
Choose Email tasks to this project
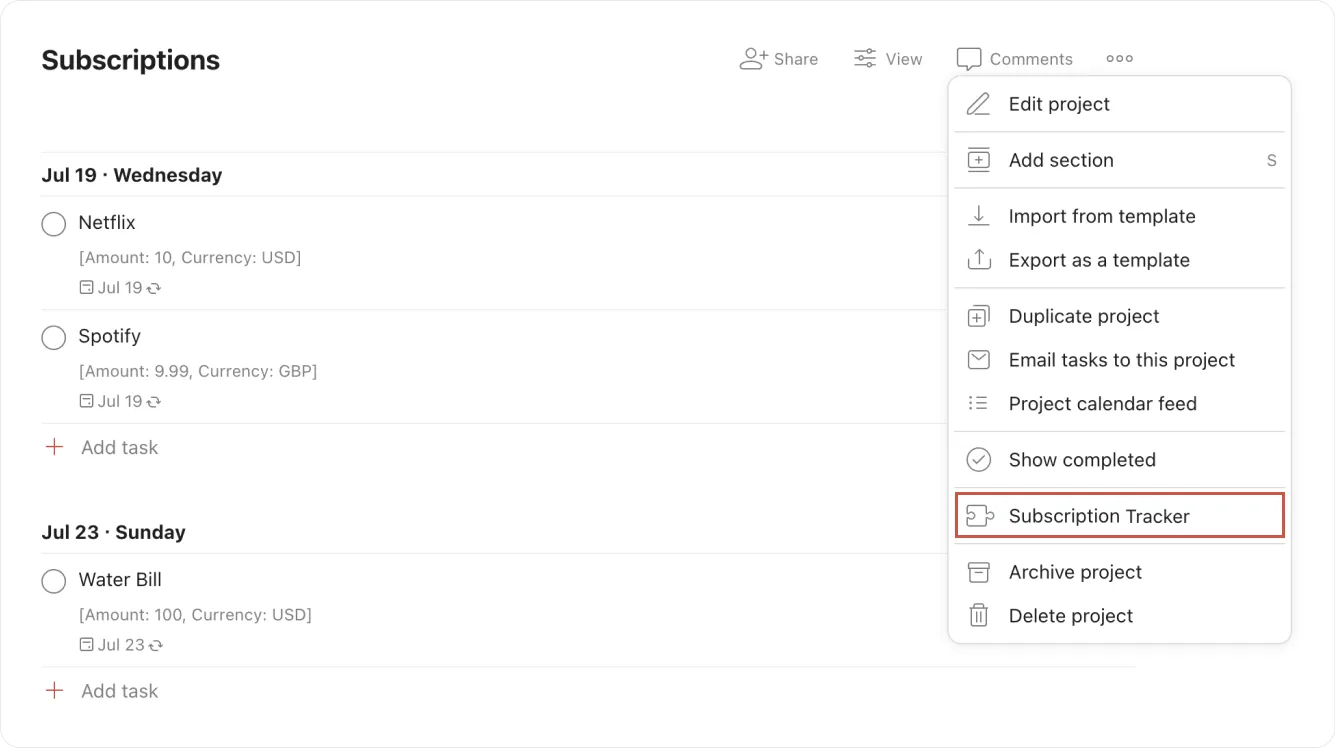1121,360
